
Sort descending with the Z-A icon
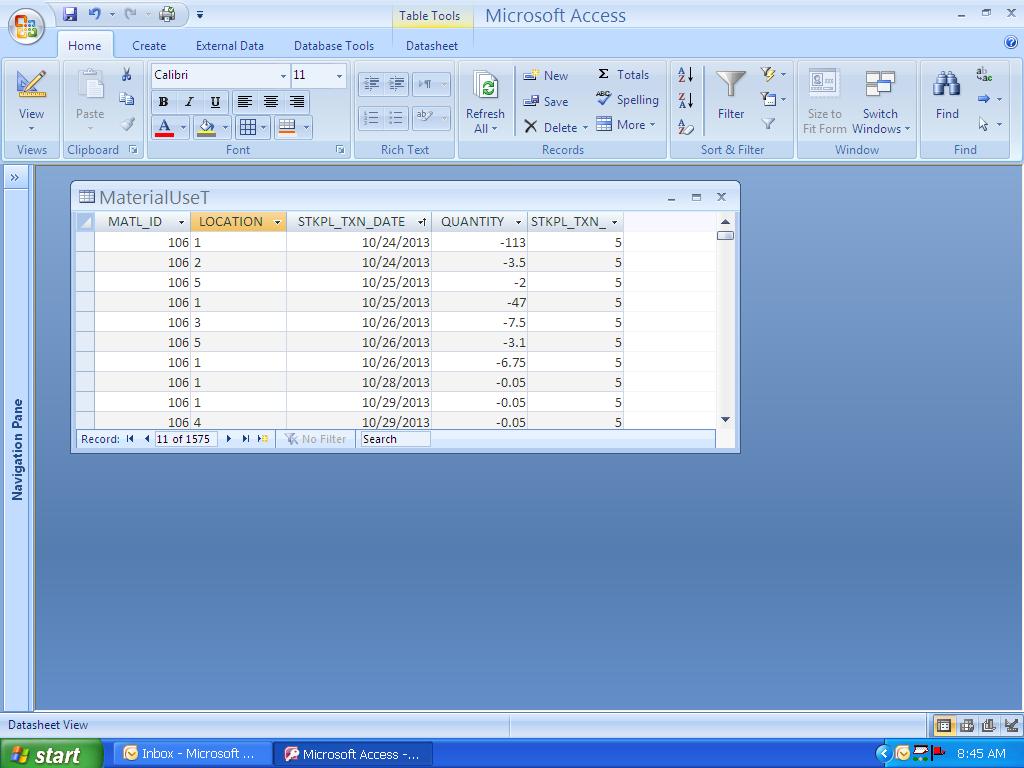pos(686,100)
